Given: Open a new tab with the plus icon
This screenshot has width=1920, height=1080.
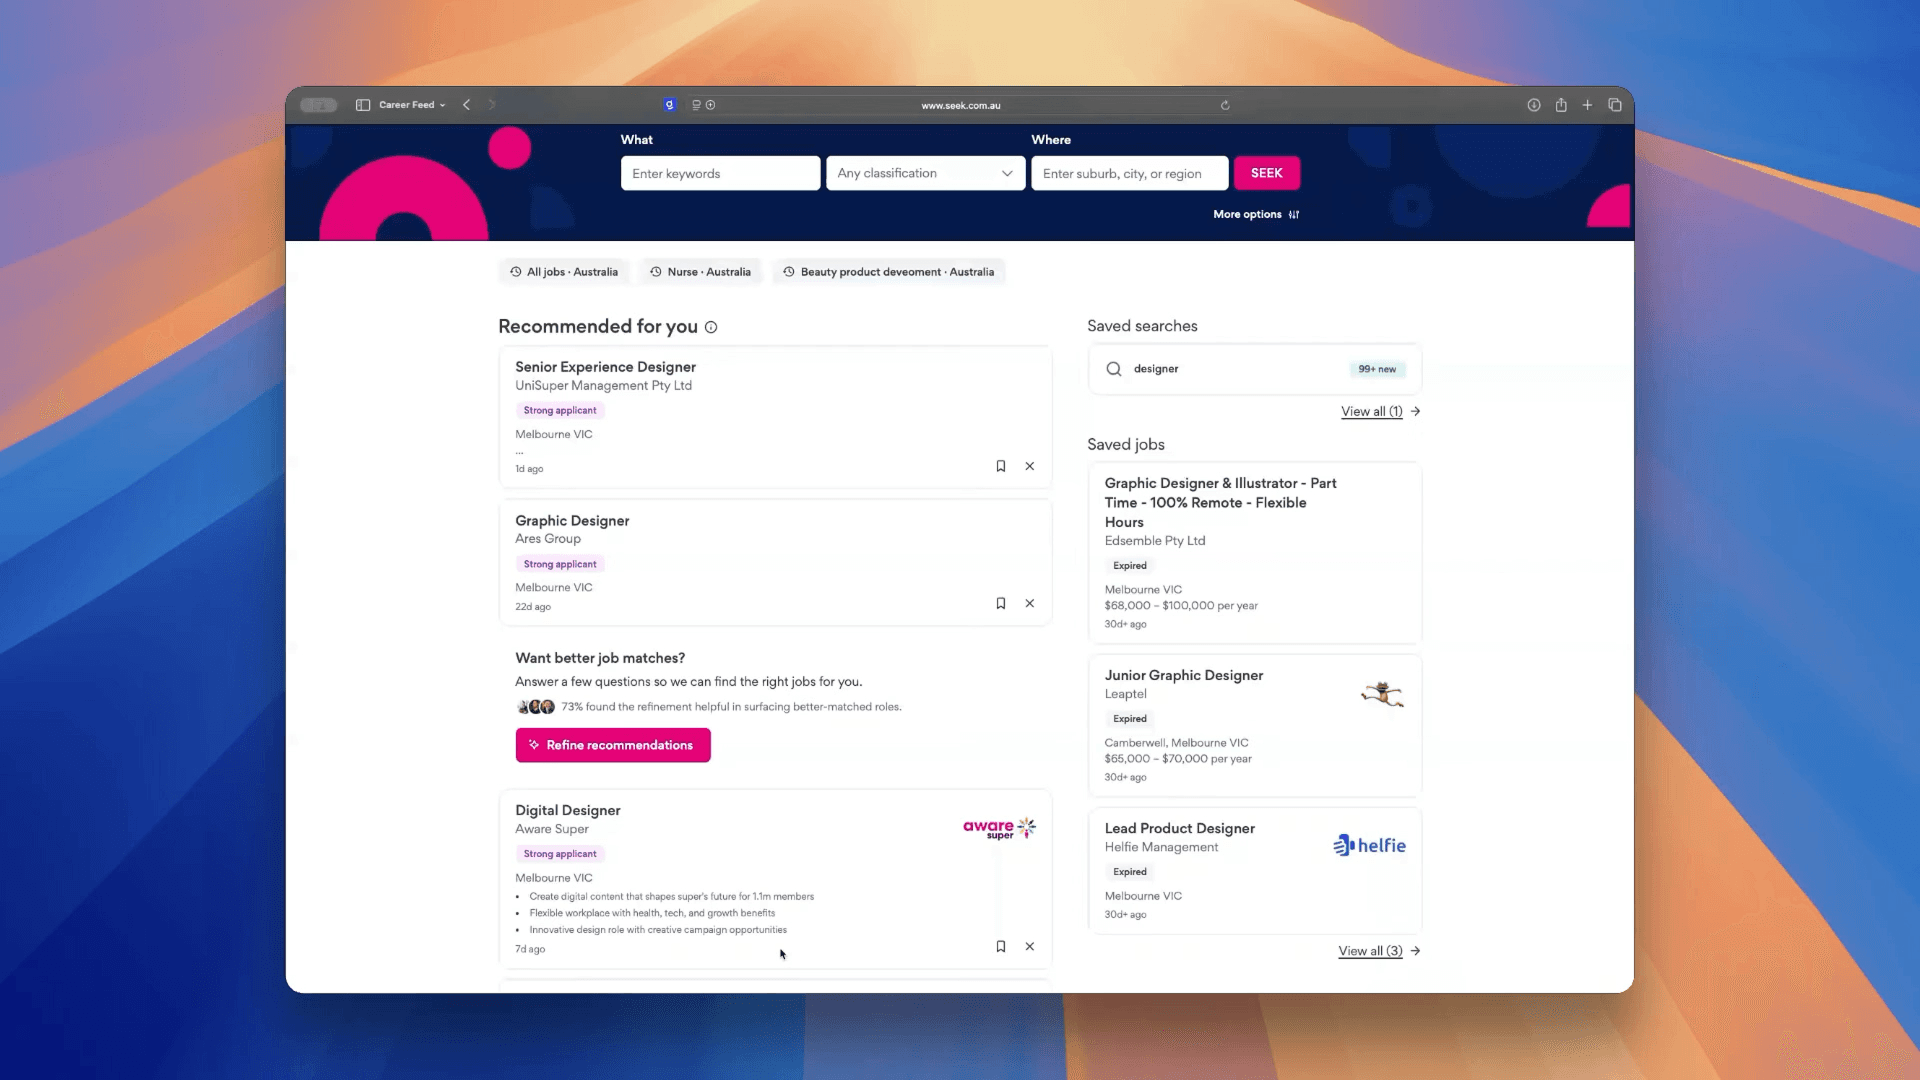Looking at the screenshot, I should click(x=1587, y=105).
